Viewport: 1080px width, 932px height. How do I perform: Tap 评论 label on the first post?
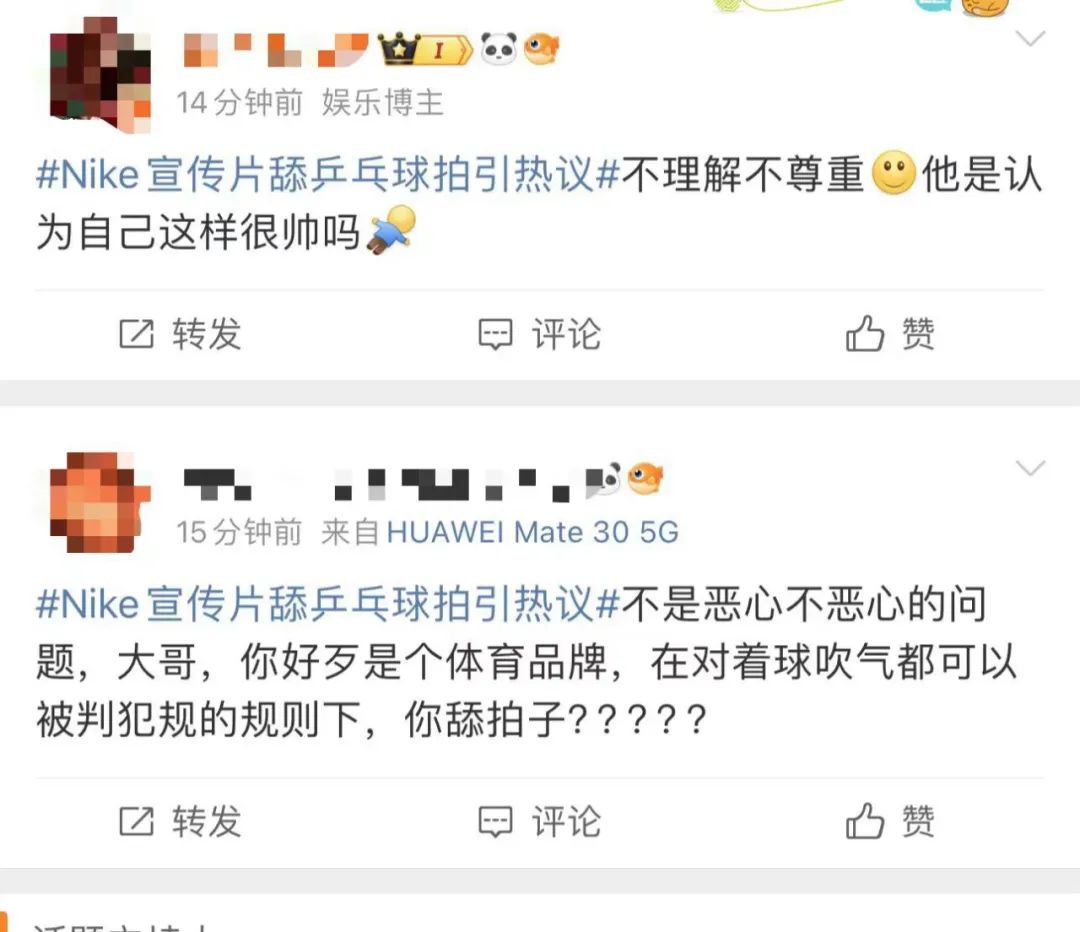coord(566,334)
